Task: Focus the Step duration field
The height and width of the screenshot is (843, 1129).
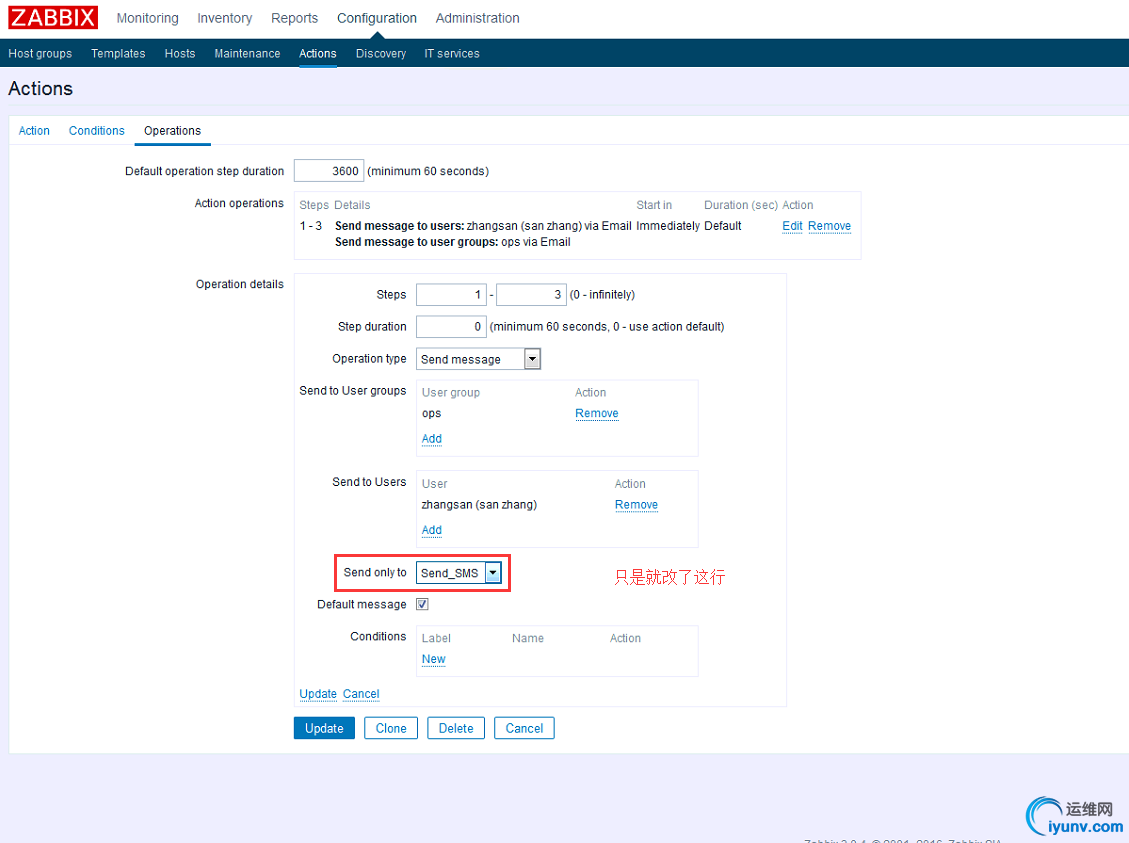Action: coord(451,326)
